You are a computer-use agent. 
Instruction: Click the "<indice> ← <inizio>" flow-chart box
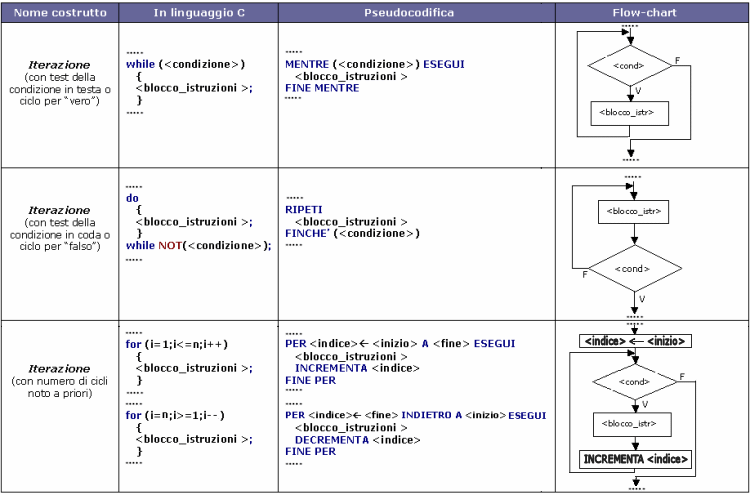(x=635, y=341)
